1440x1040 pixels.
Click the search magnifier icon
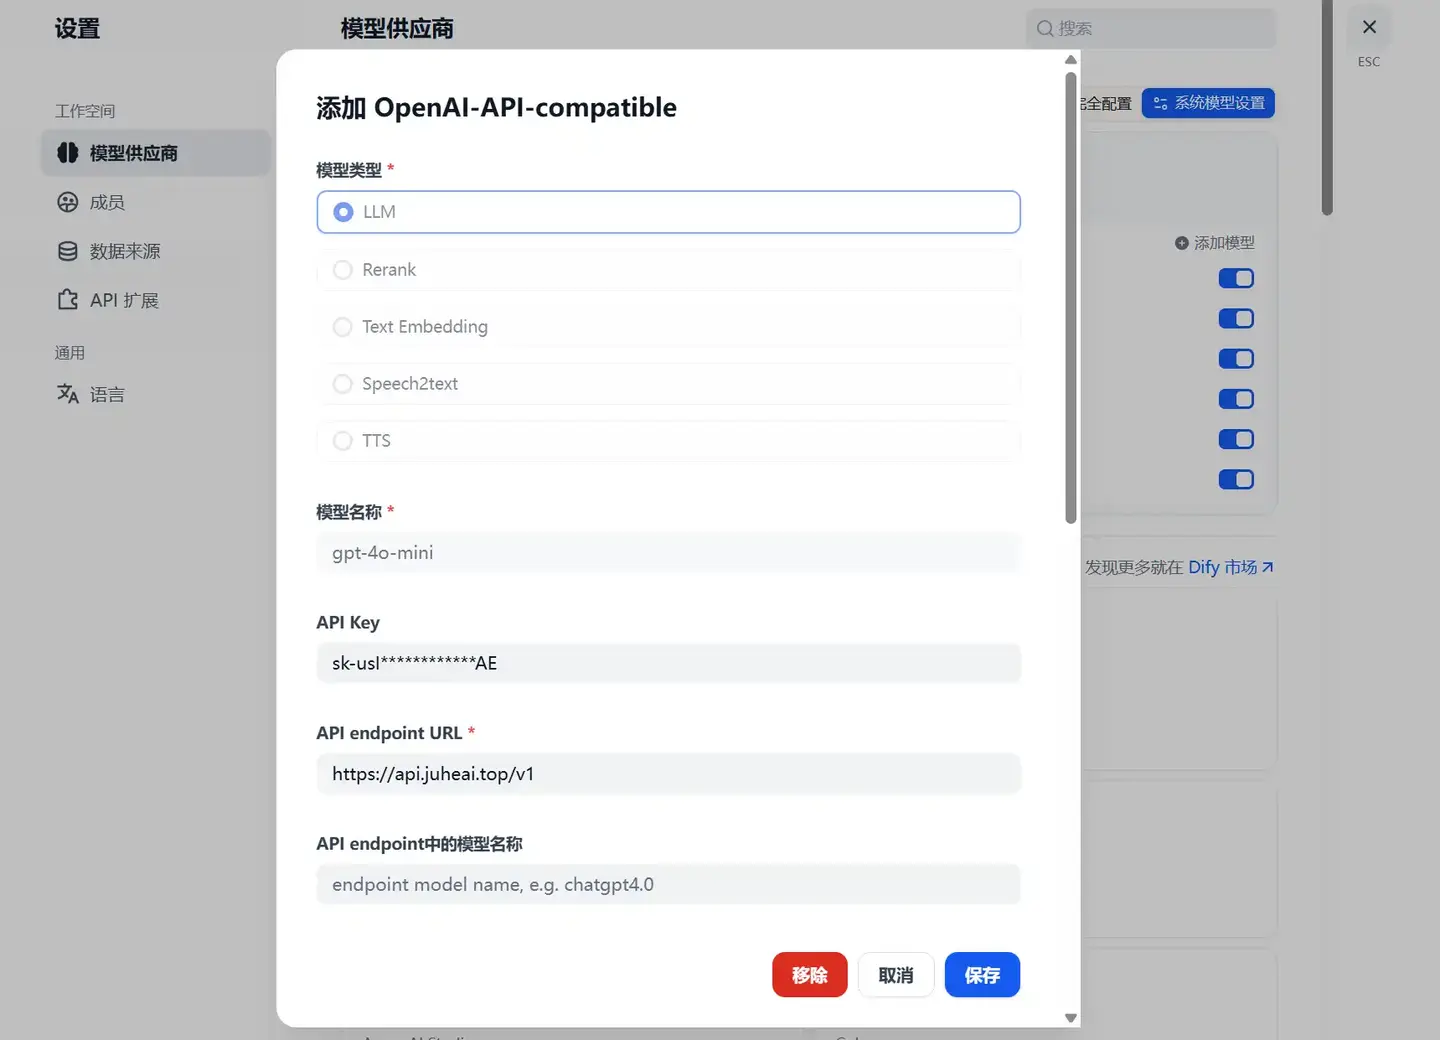point(1045,28)
